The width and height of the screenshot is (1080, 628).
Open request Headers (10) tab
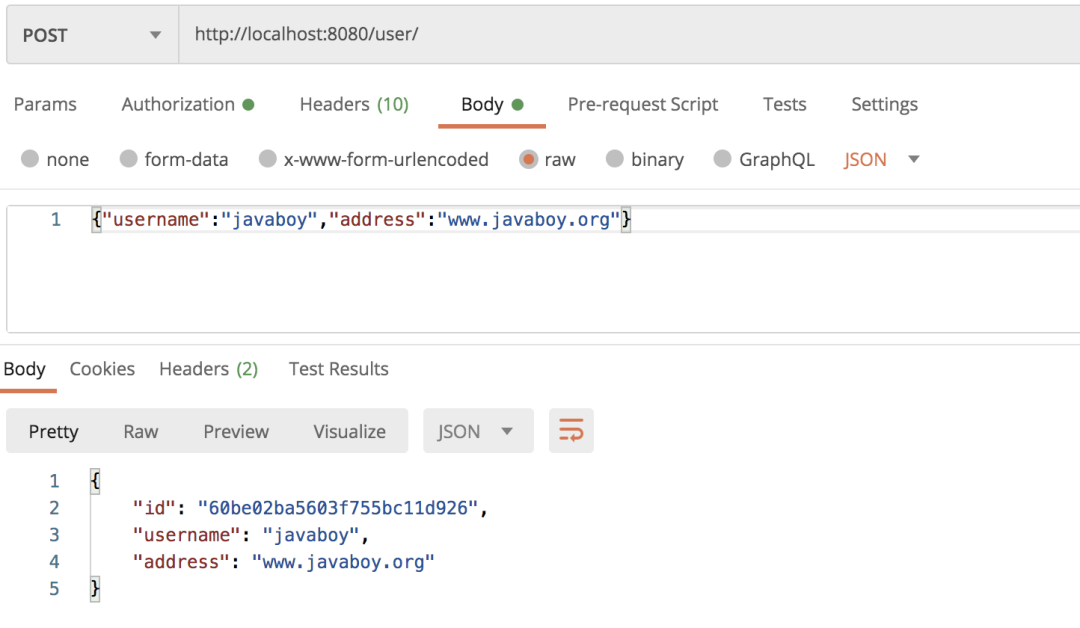354,104
